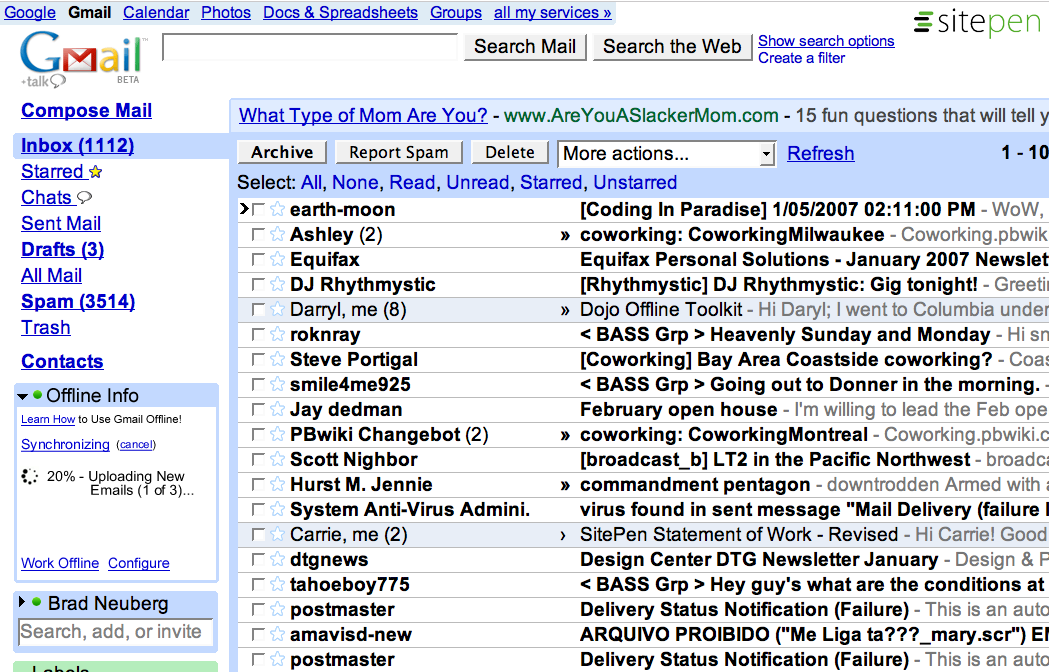Click Work Offline link
This screenshot has width=1049, height=672.
[60, 564]
